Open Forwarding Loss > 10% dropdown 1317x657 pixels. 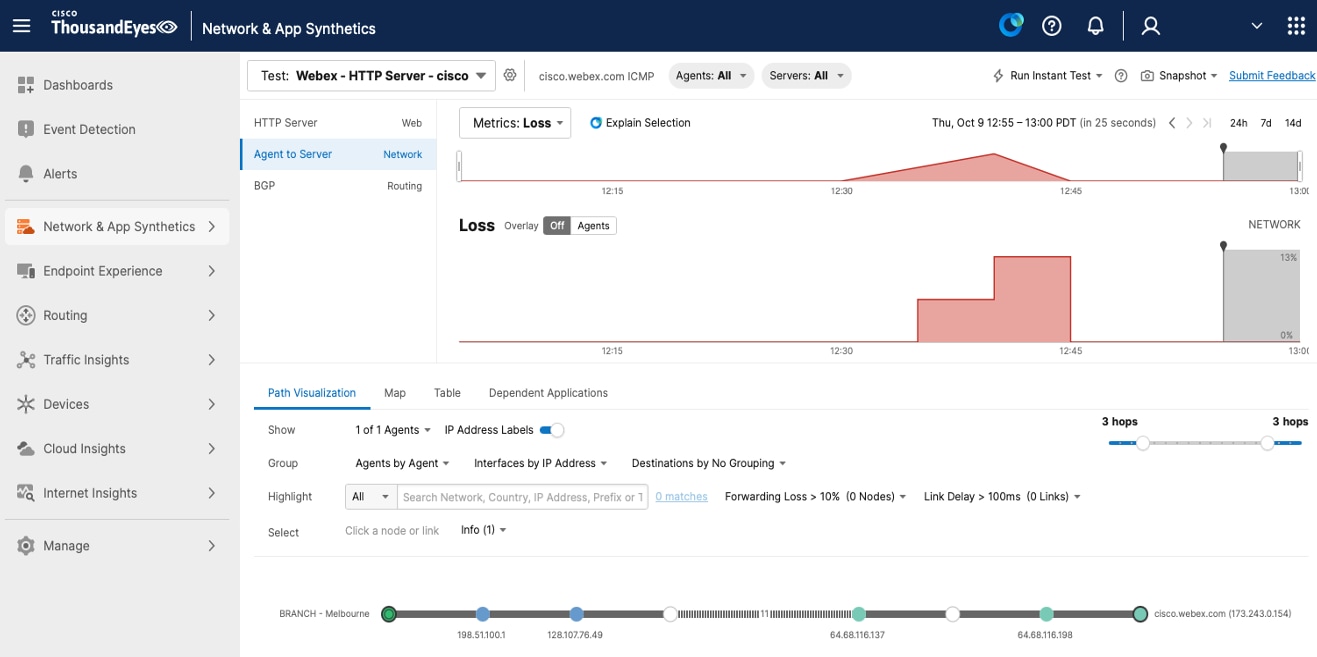pos(815,496)
